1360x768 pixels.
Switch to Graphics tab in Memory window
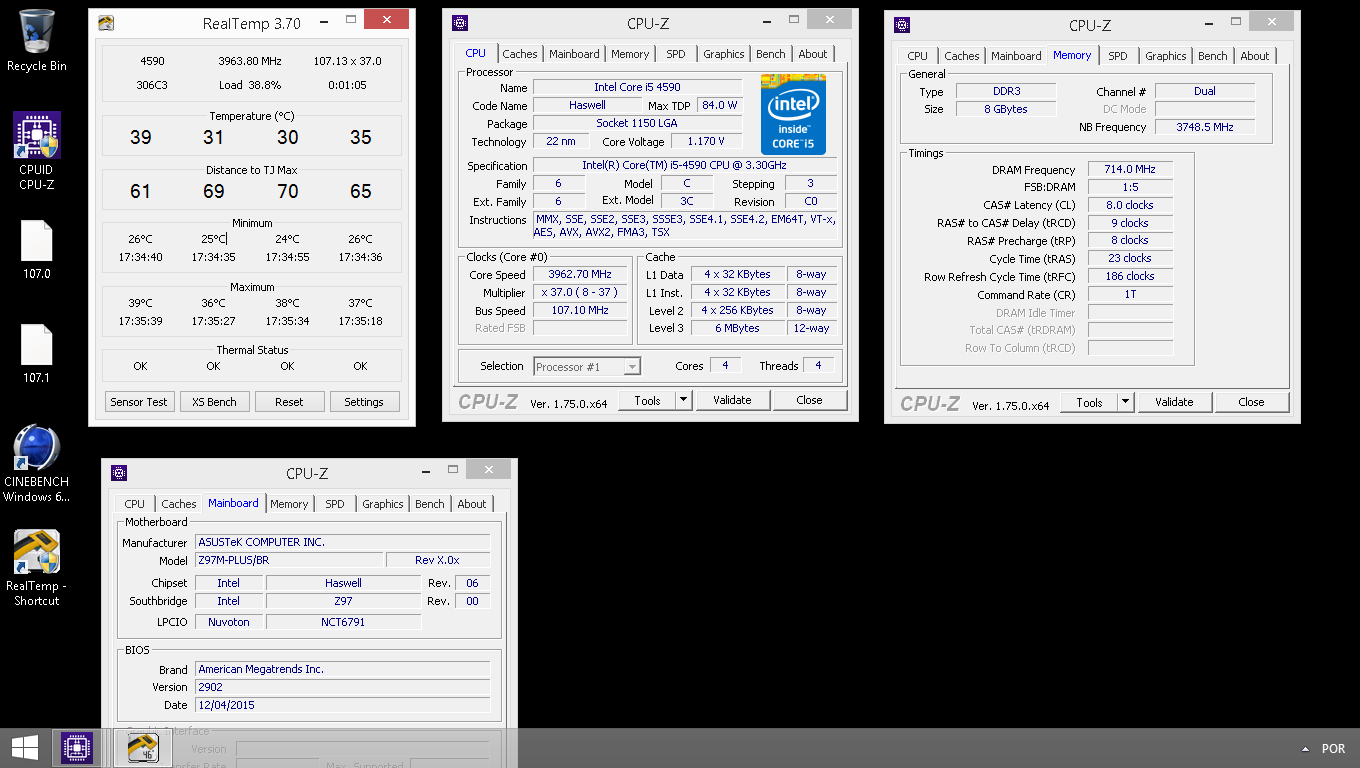coord(1165,56)
